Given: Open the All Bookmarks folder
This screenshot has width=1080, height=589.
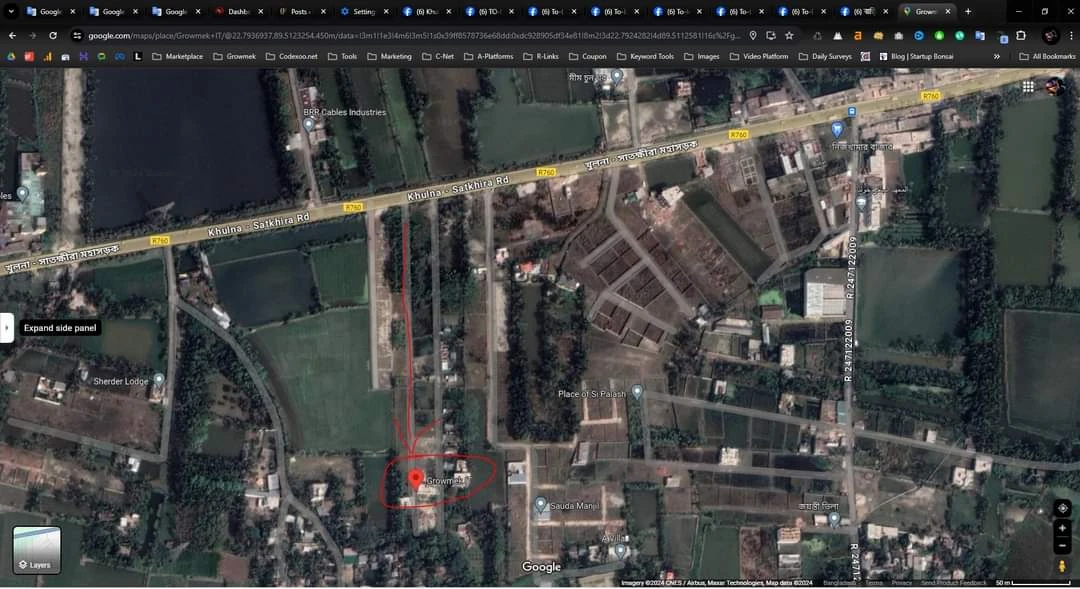Looking at the screenshot, I should tap(1047, 56).
